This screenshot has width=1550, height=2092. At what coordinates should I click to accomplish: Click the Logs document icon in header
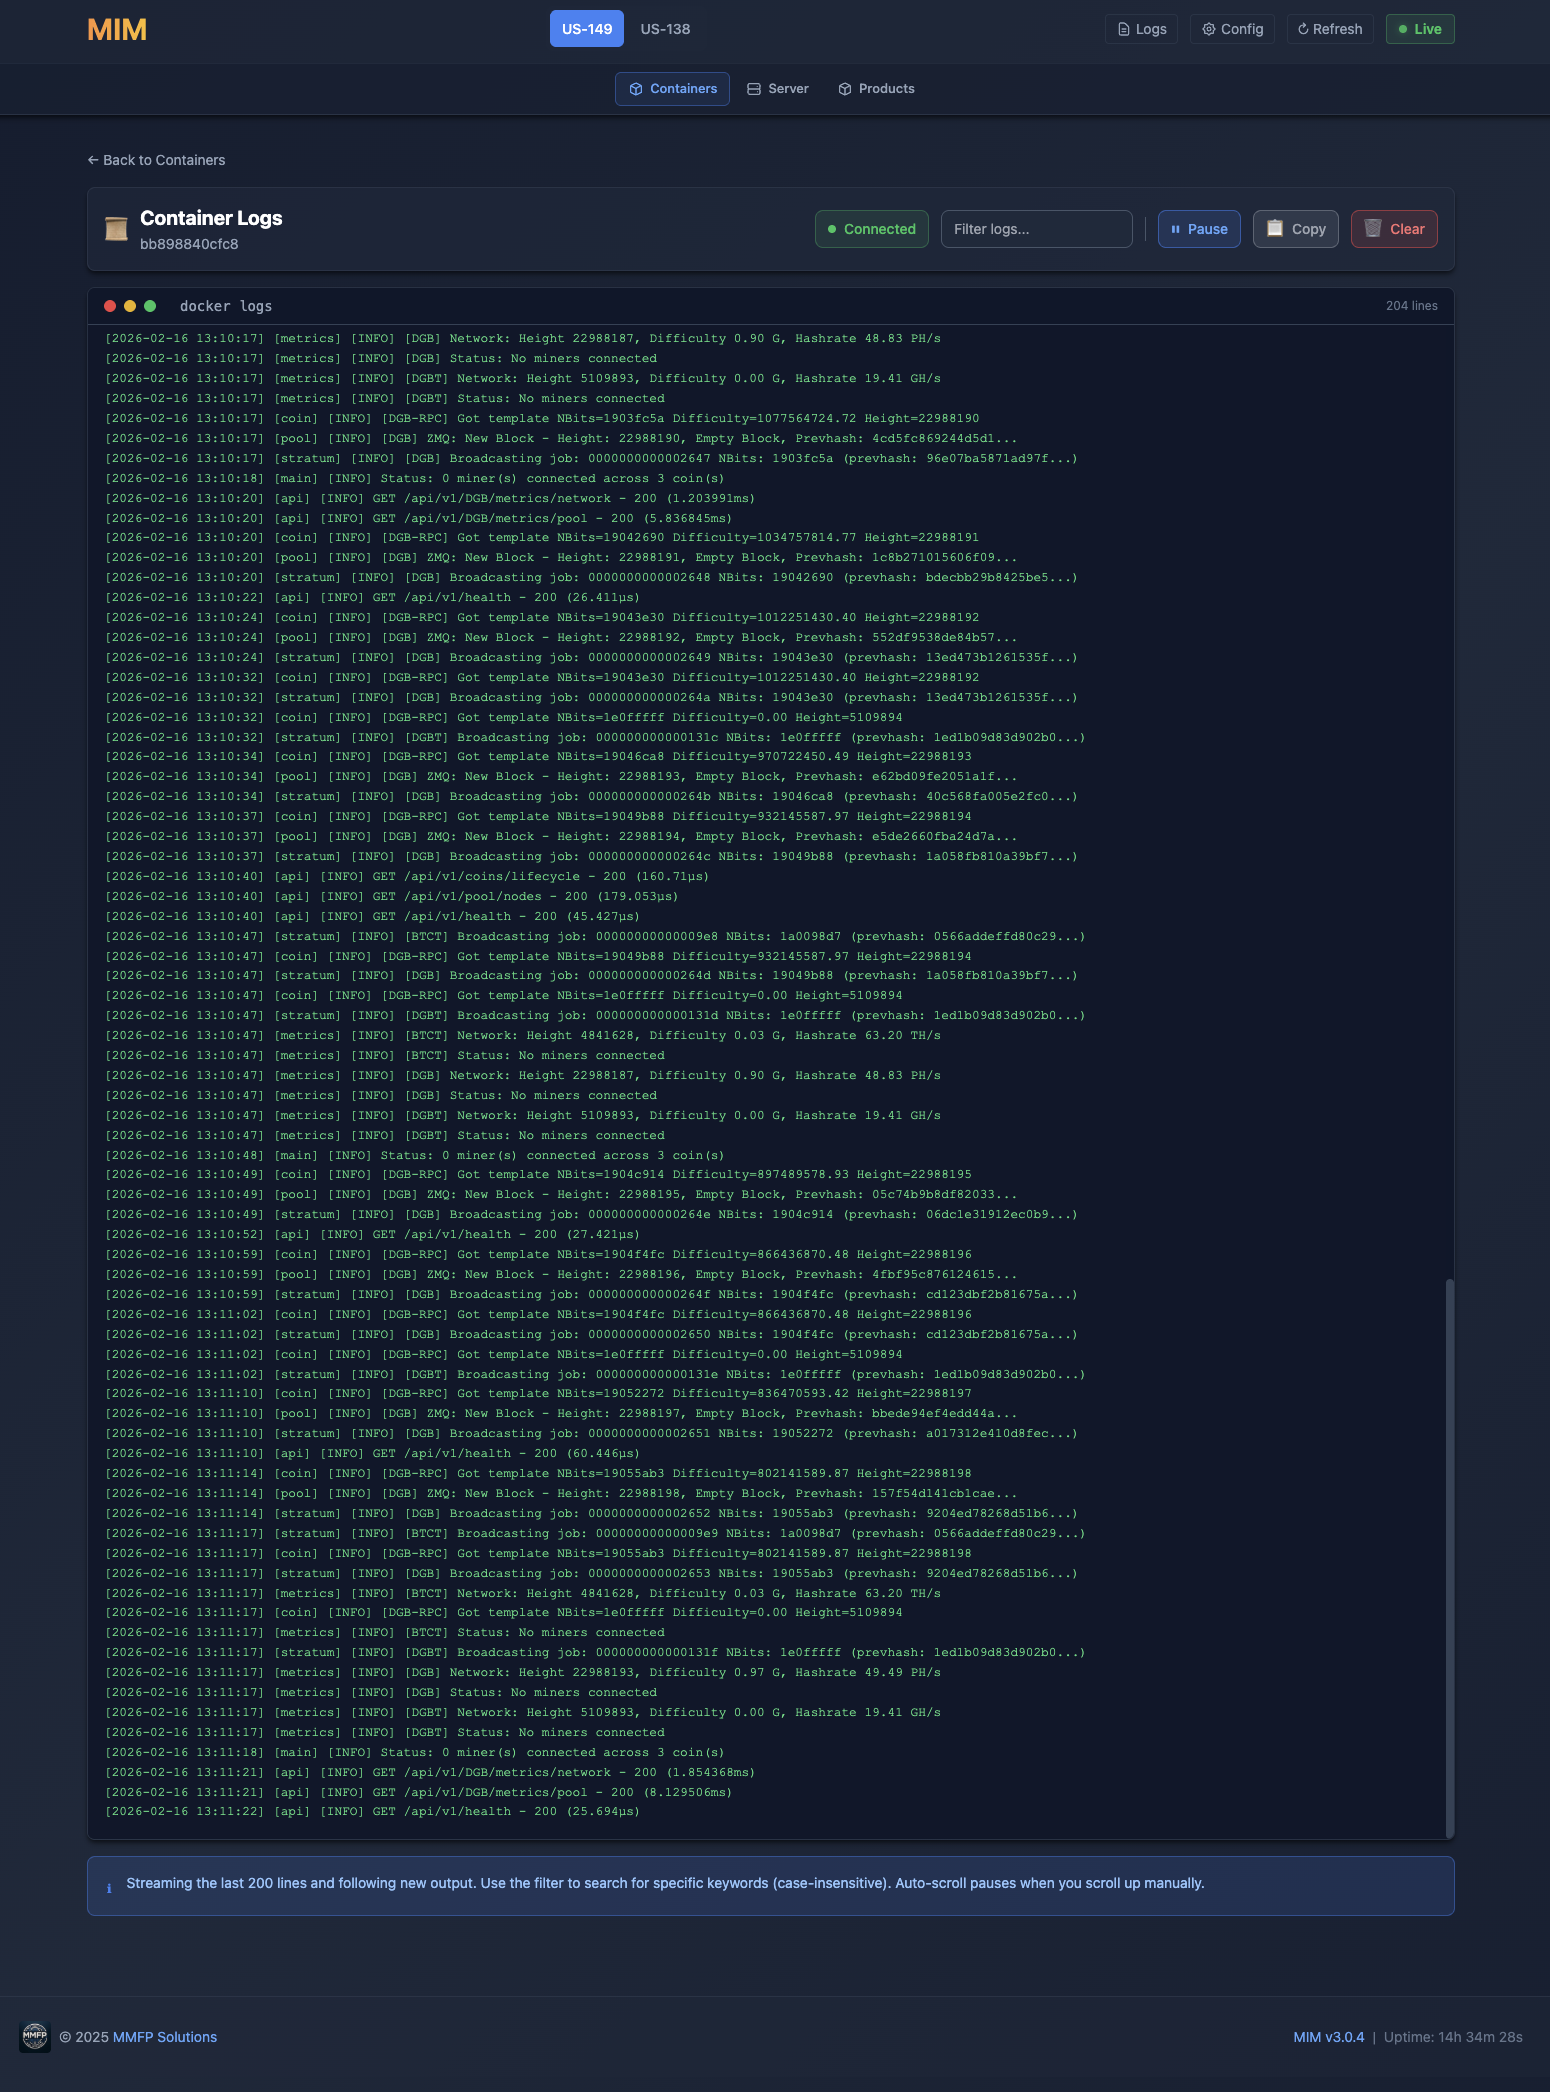pyautogui.click(x=1124, y=29)
